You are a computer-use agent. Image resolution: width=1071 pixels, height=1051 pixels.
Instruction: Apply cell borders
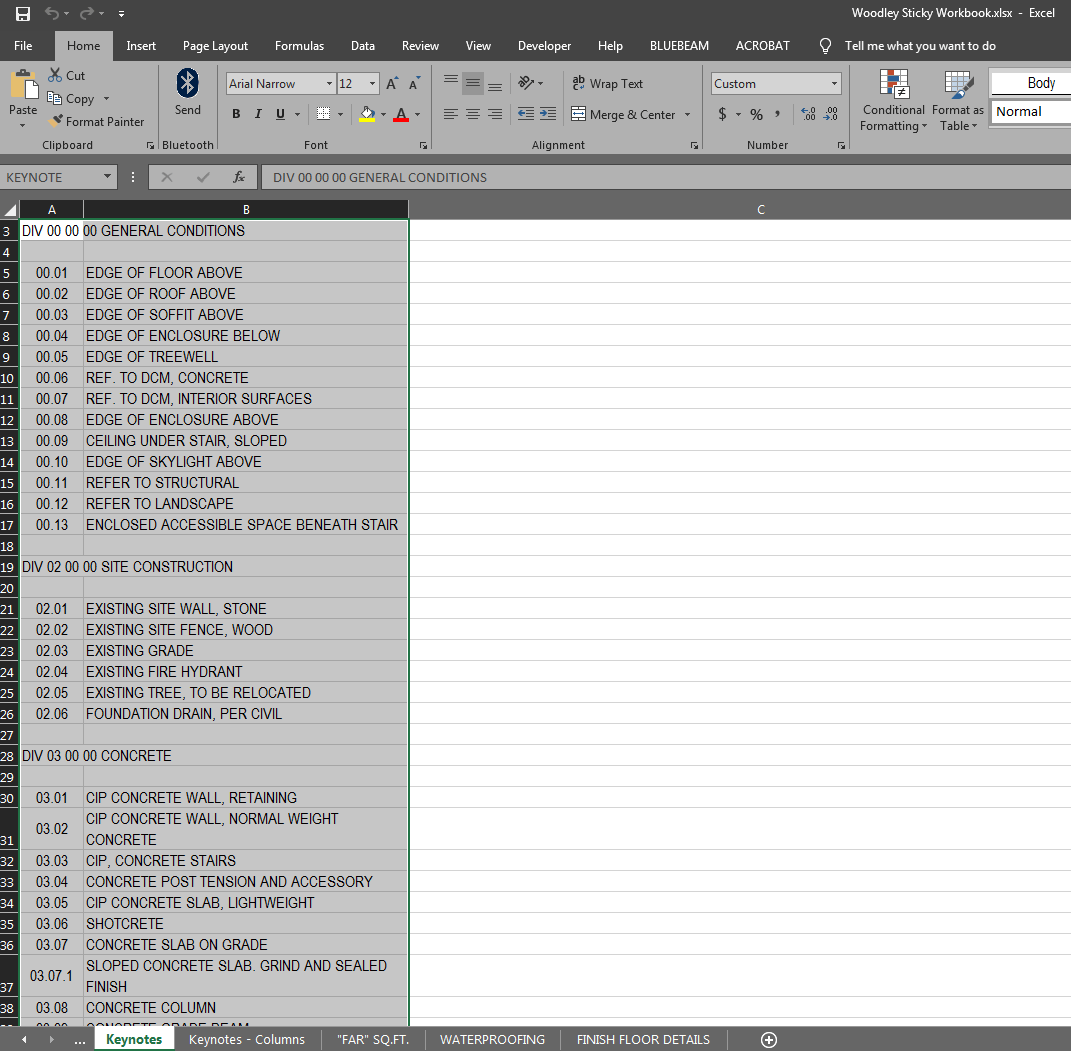point(324,114)
